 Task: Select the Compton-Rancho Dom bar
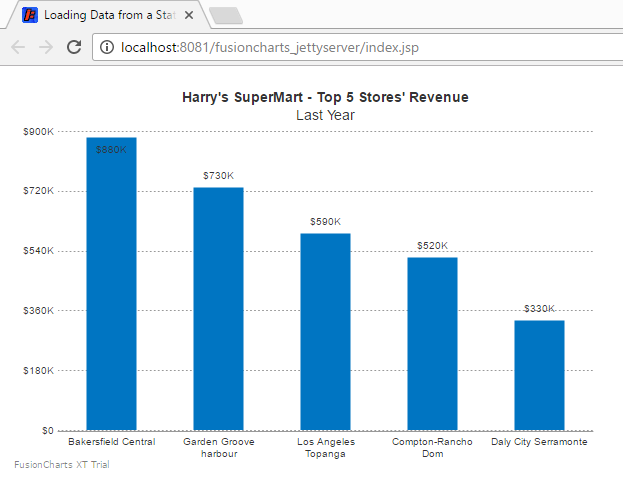point(432,344)
